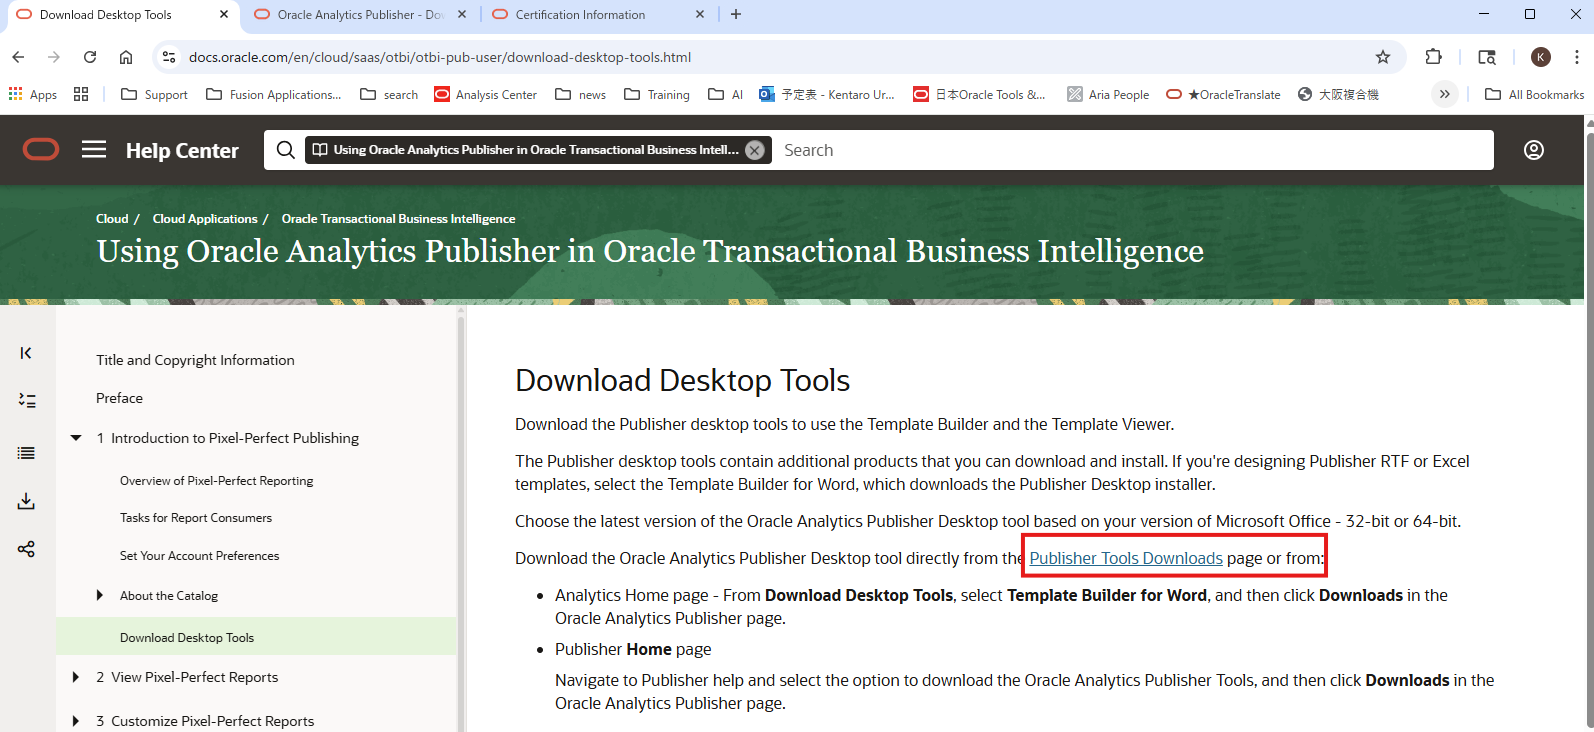Image resolution: width=1594 pixels, height=732 pixels.
Task: Open Overview of Pixel-Perfect Reporting topic
Action: click(216, 481)
